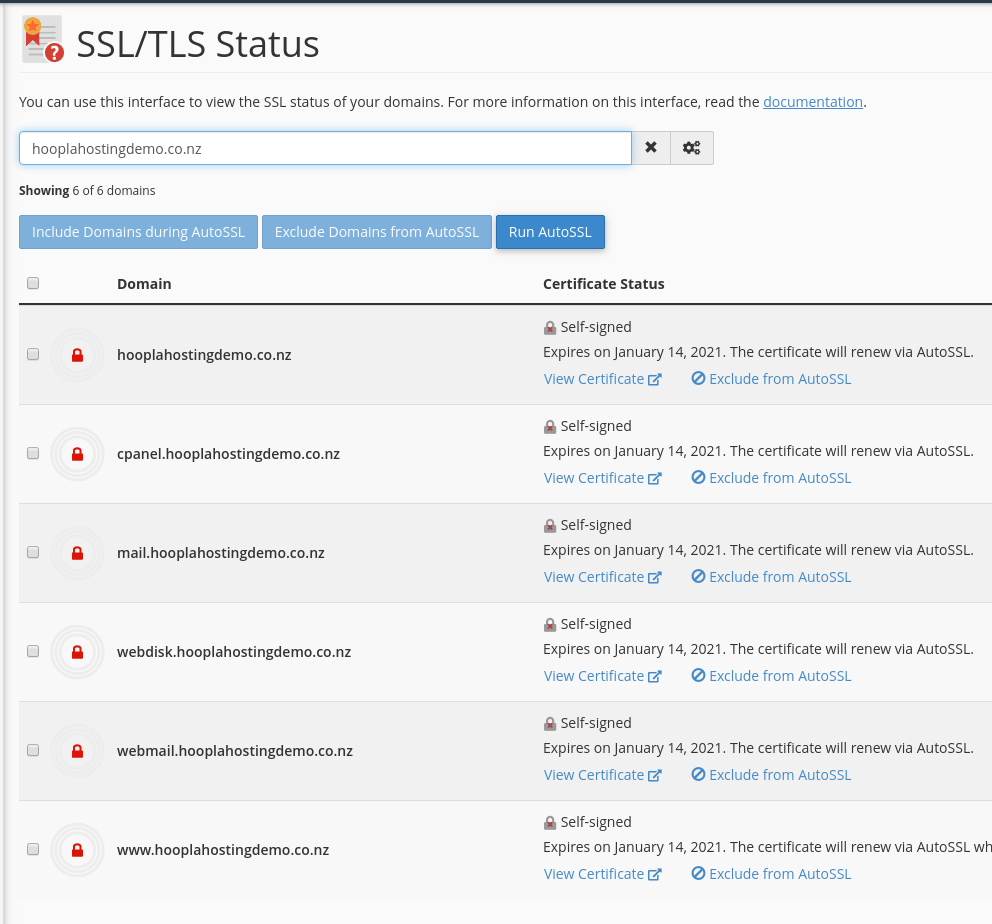Click red lock icon for hooplahostingdemo.co.nz
Image resolution: width=992 pixels, height=924 pixels.
77,355
